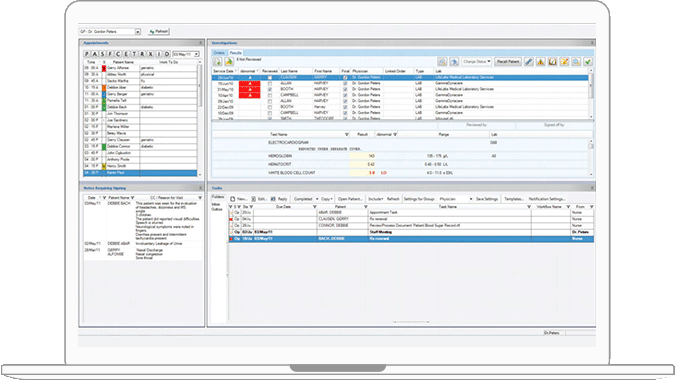Click the yellow status marker for Henry Smith

[104, 166]
